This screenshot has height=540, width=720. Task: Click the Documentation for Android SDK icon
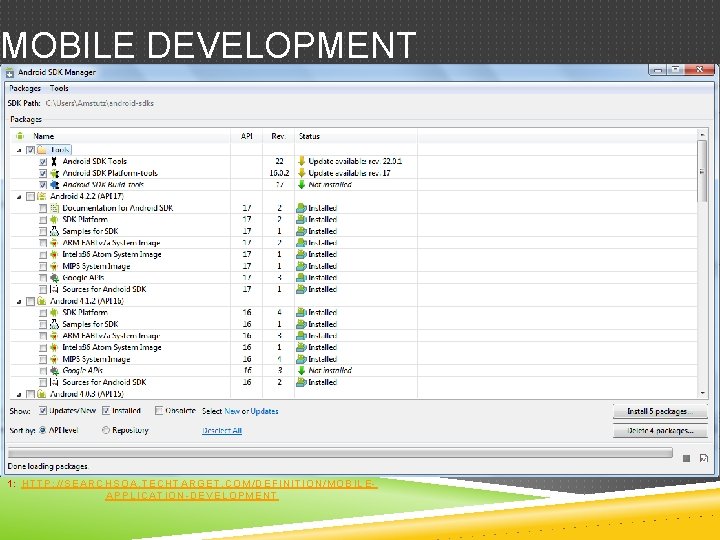pyautogui.click(x=54, y=208)
